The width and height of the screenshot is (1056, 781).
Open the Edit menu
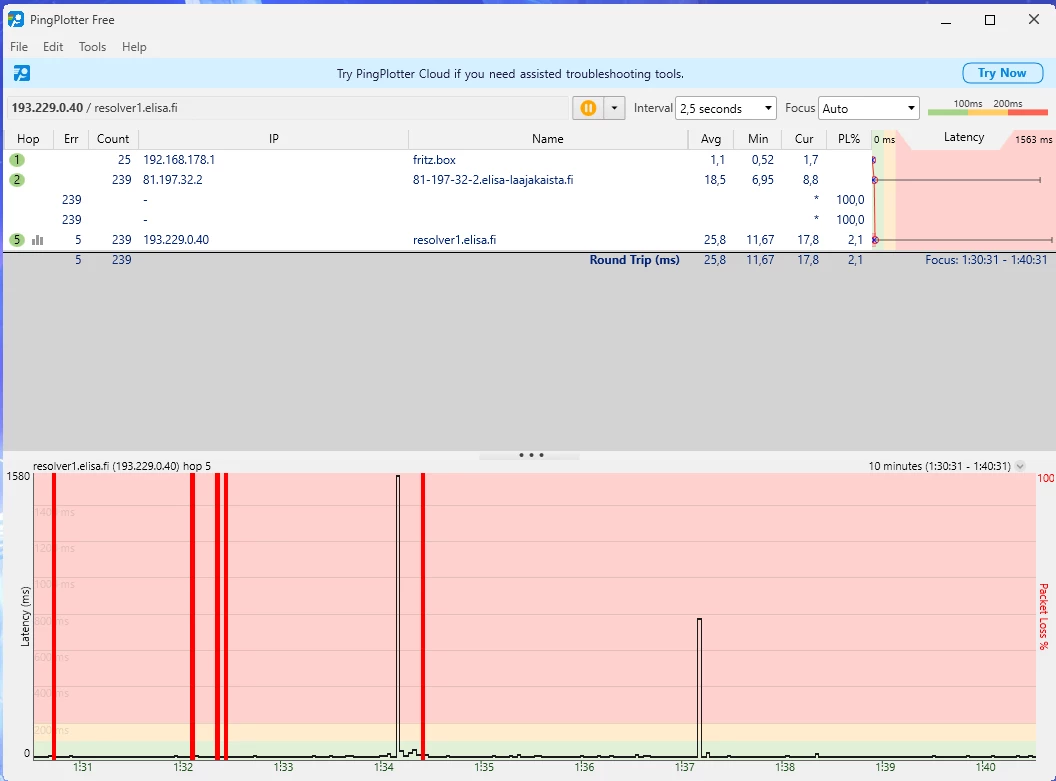pyautogui.click(x=53, y=46)
